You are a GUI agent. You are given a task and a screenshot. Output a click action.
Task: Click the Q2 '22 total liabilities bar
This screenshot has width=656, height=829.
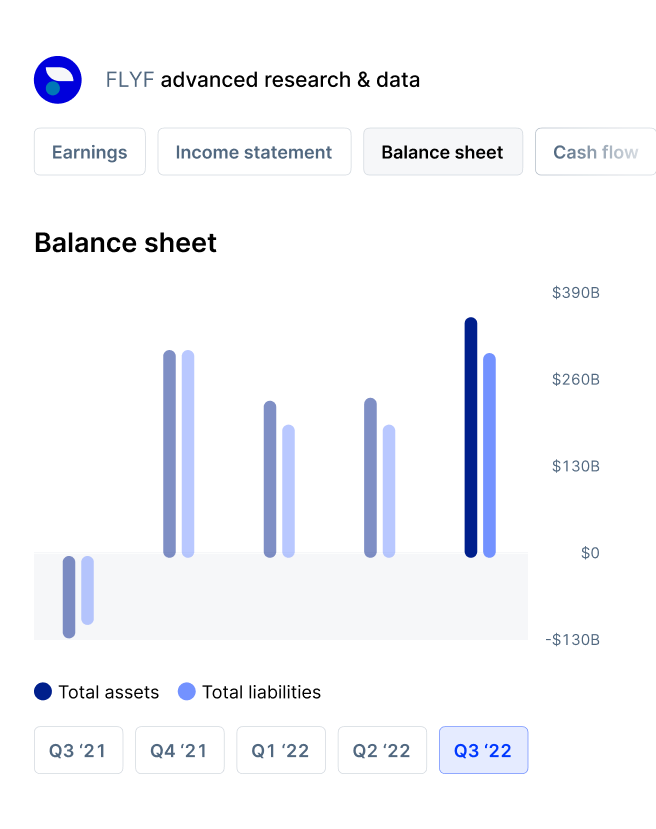pyautogui.click(x=389, y=490)
